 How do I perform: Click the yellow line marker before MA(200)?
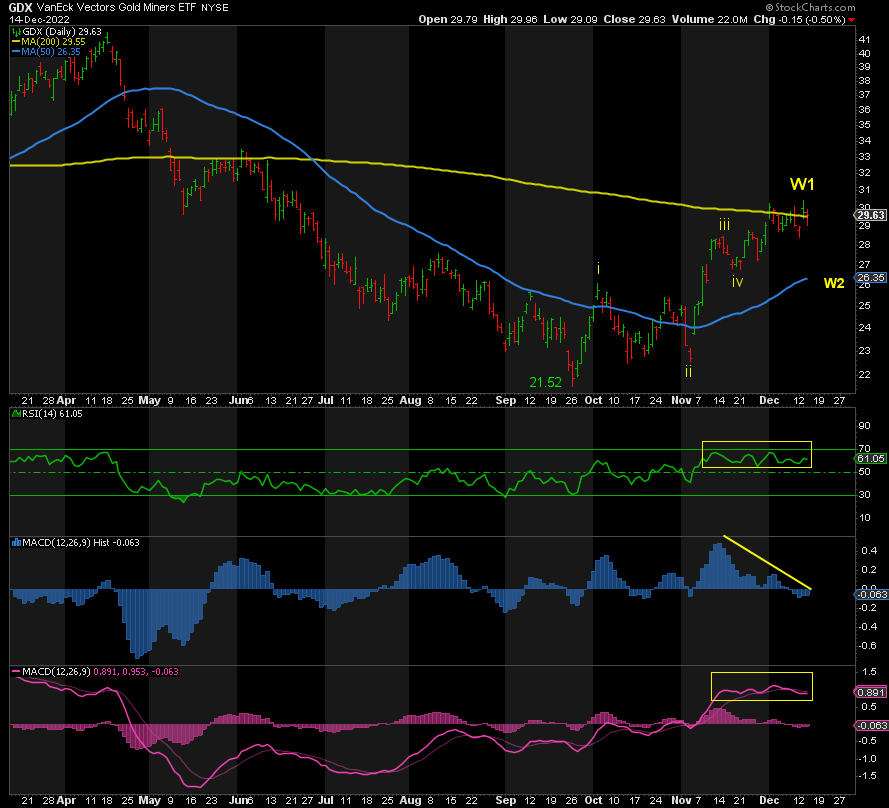16,42
